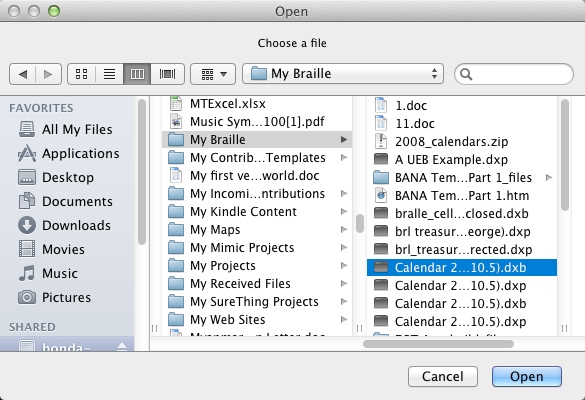
Task: Select A UEB Example.dxp file icon
Action: tap(381, 159)
